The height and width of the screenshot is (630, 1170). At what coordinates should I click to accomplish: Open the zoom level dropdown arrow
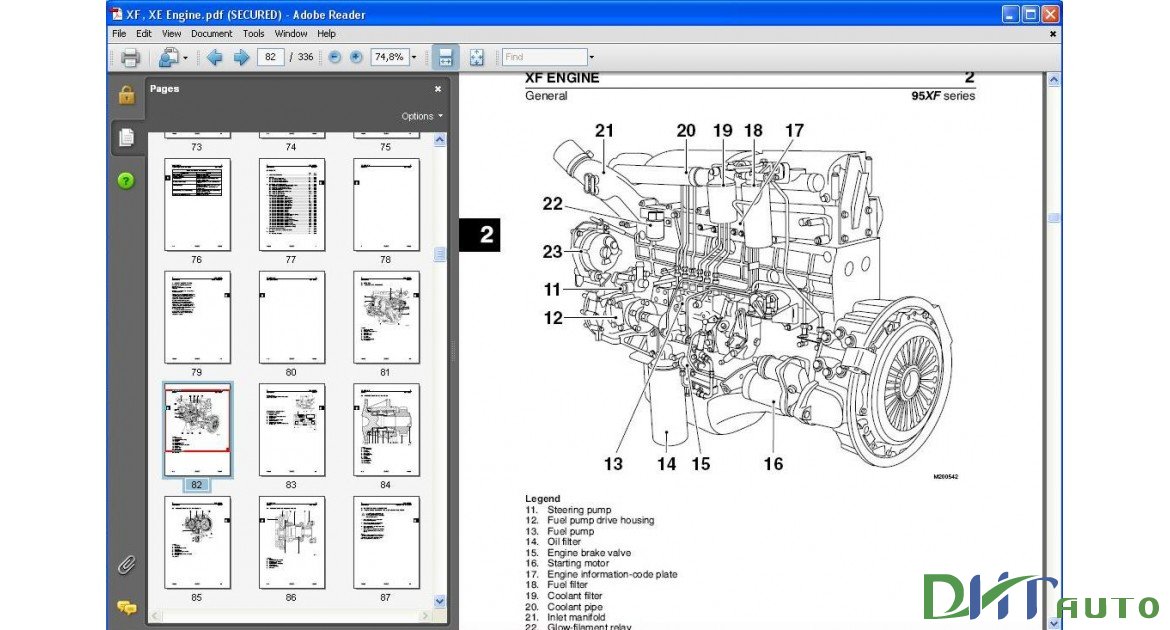(x=414, y=57)
